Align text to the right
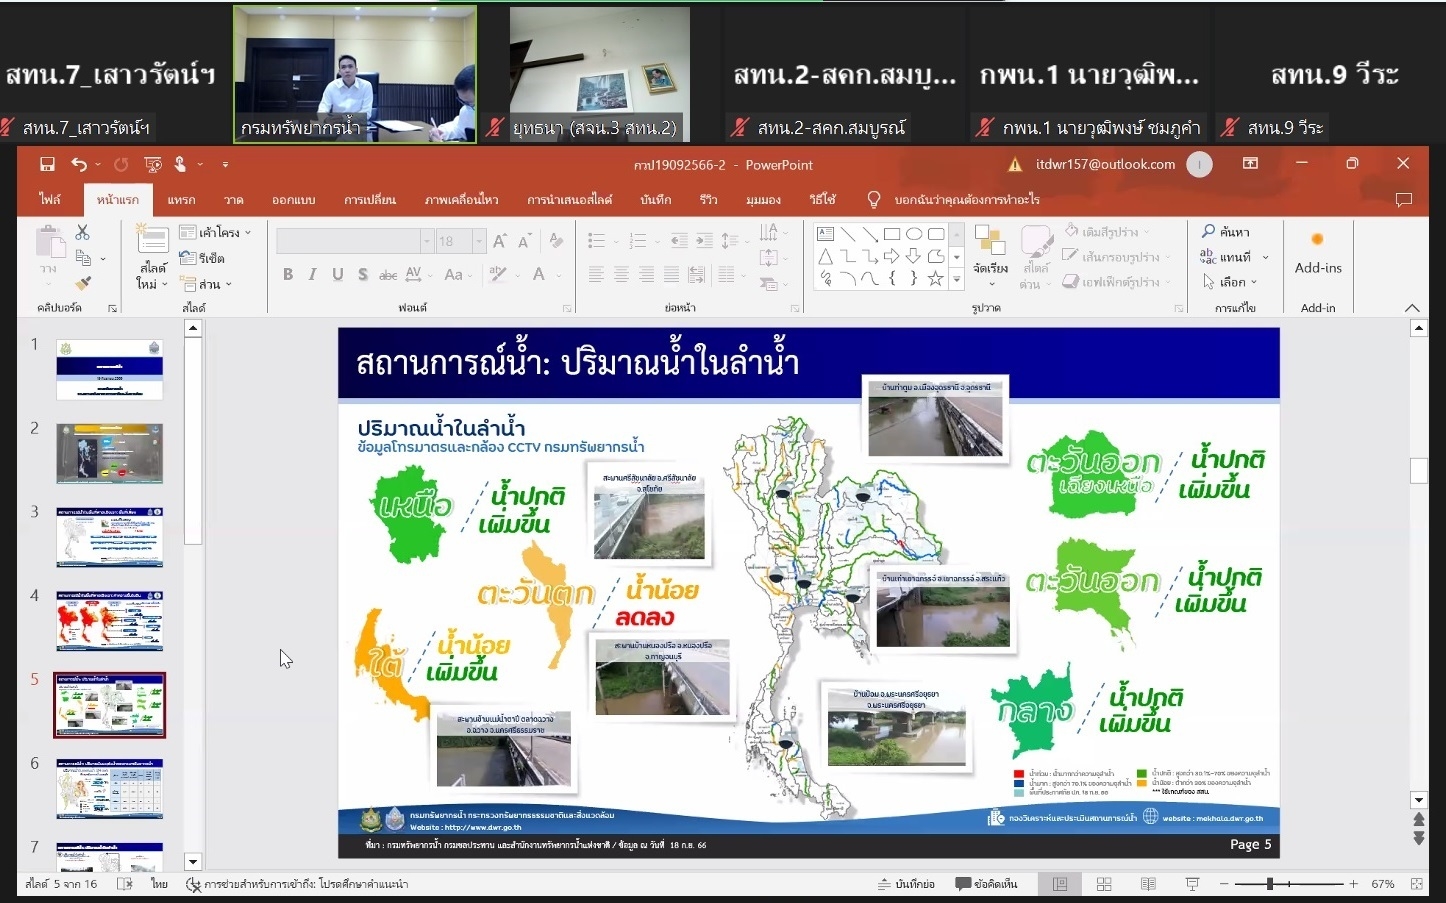The width and height of the screenshot is (1446, 903). pyautogui.click(x=646, y=274)
